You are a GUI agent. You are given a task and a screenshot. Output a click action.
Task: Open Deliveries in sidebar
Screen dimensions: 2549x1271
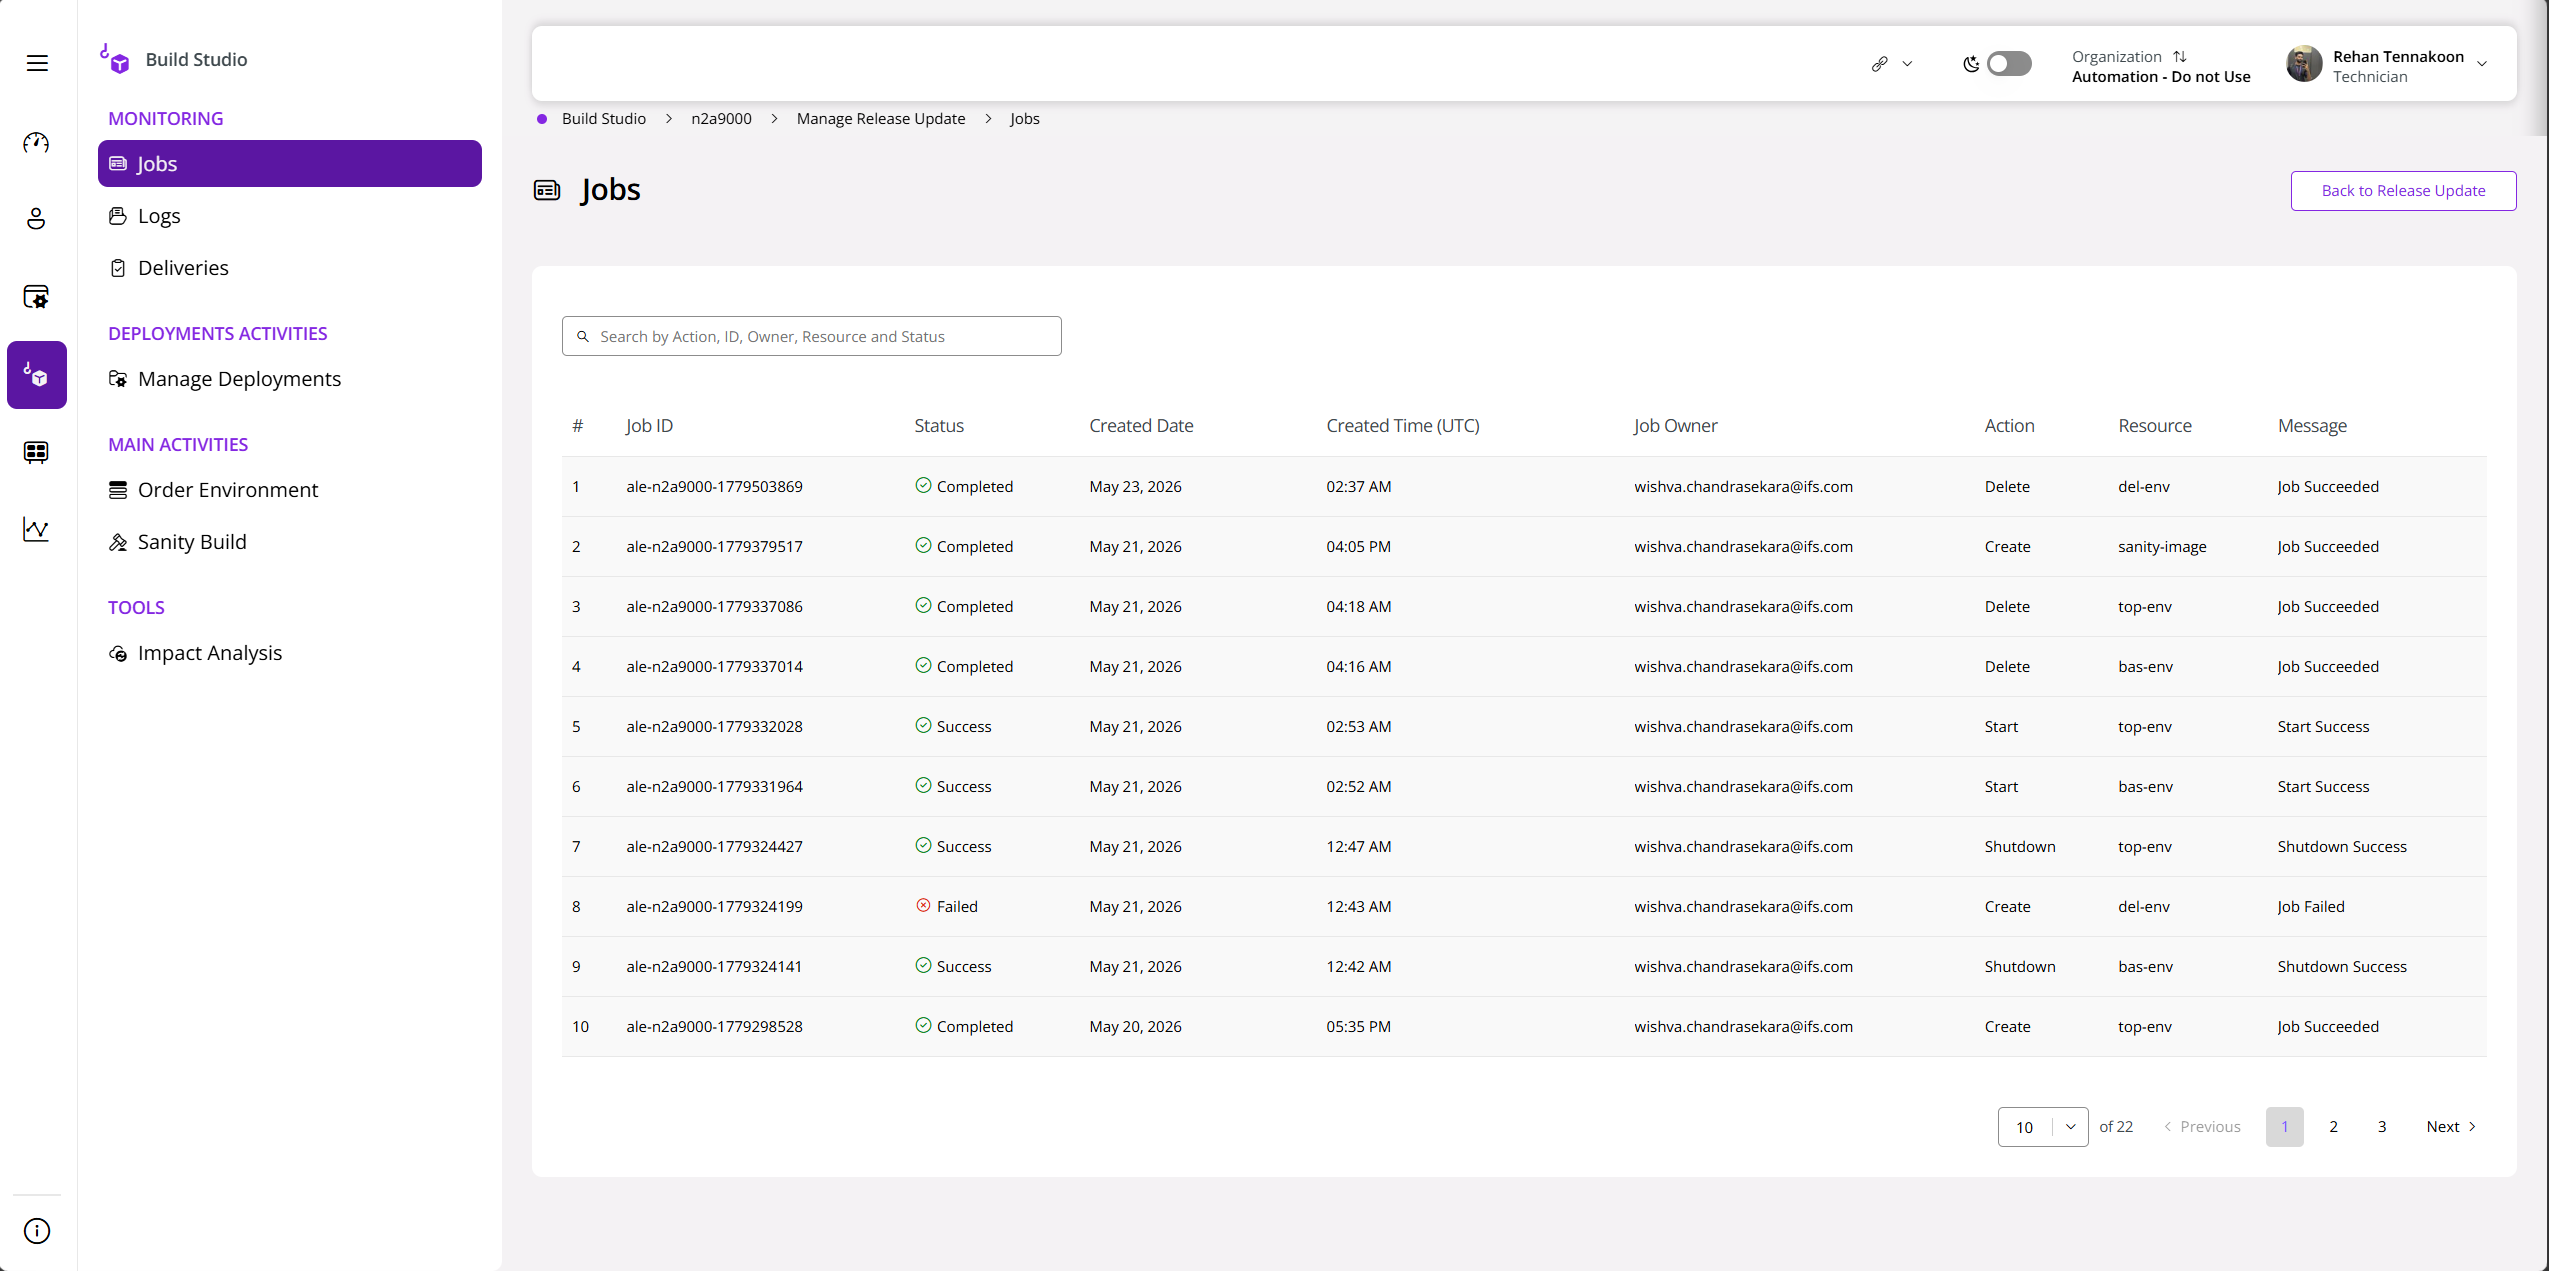pos(183,268)
